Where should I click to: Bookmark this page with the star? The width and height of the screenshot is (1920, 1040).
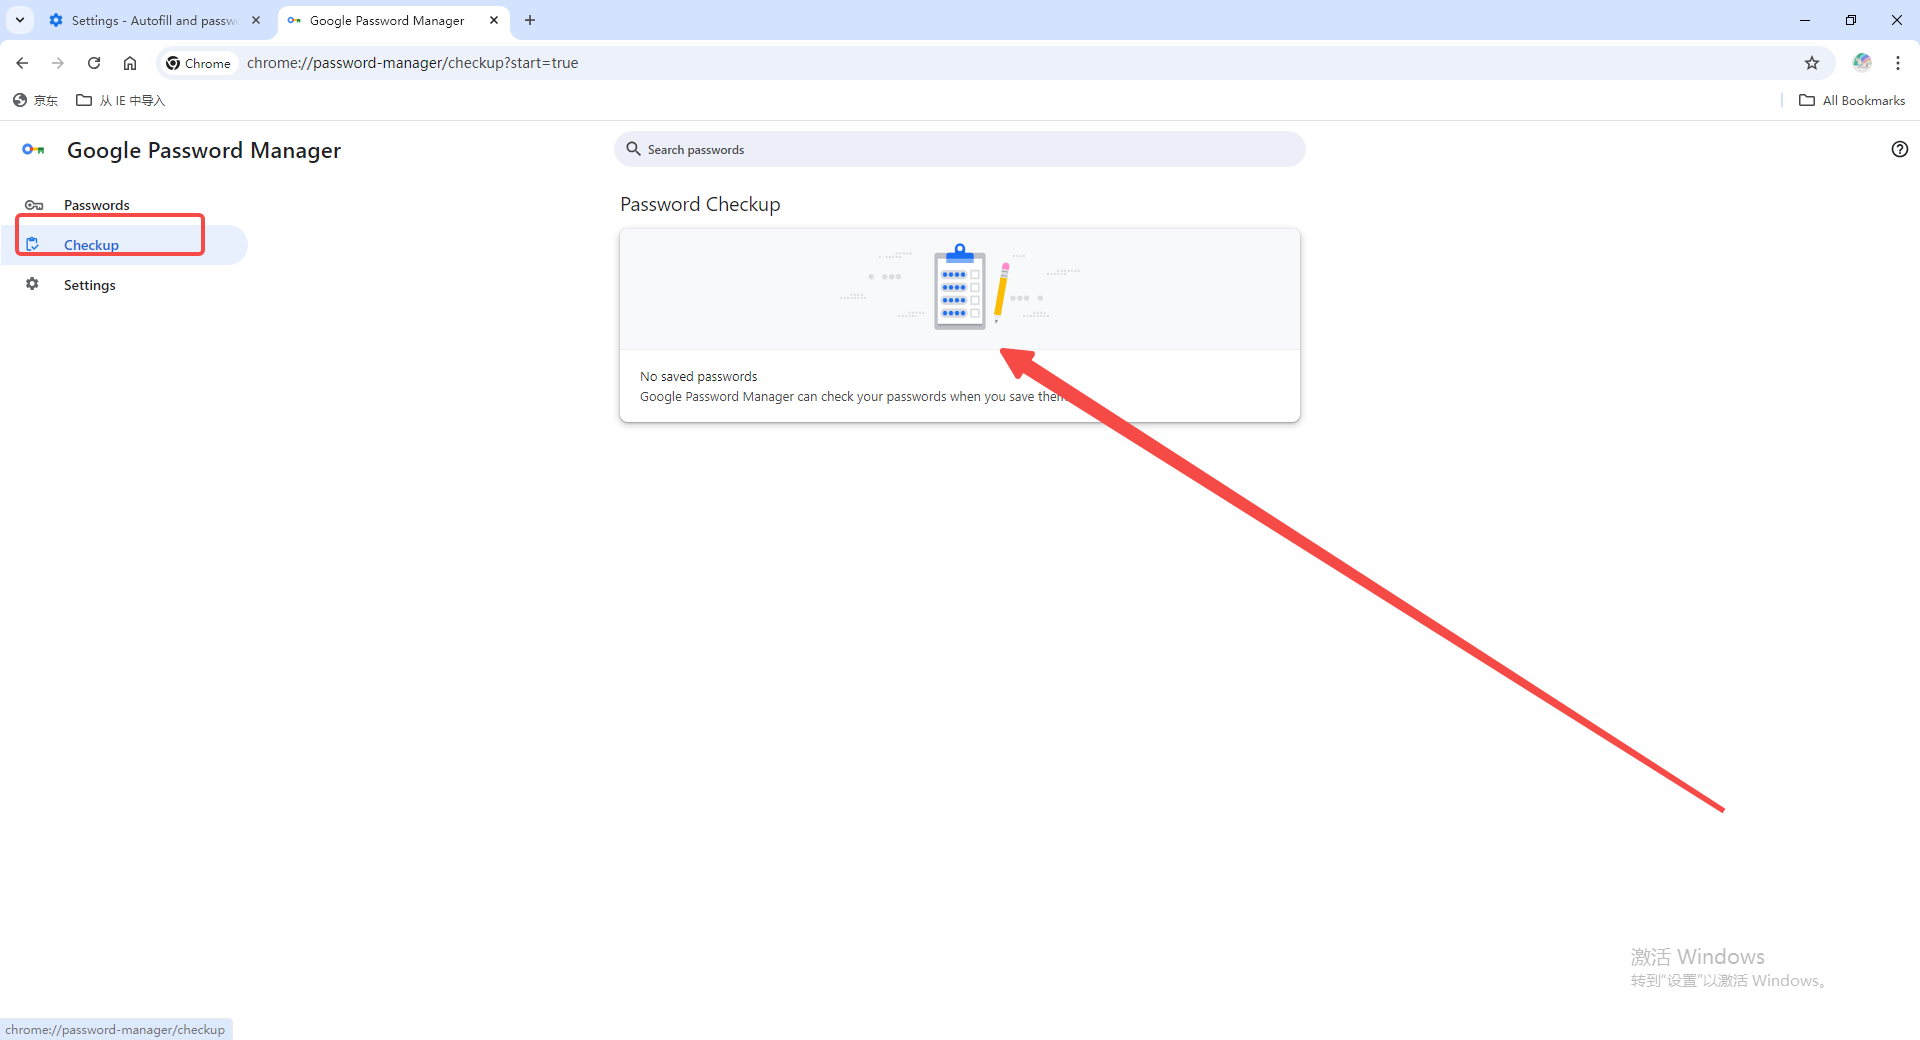1812,63
